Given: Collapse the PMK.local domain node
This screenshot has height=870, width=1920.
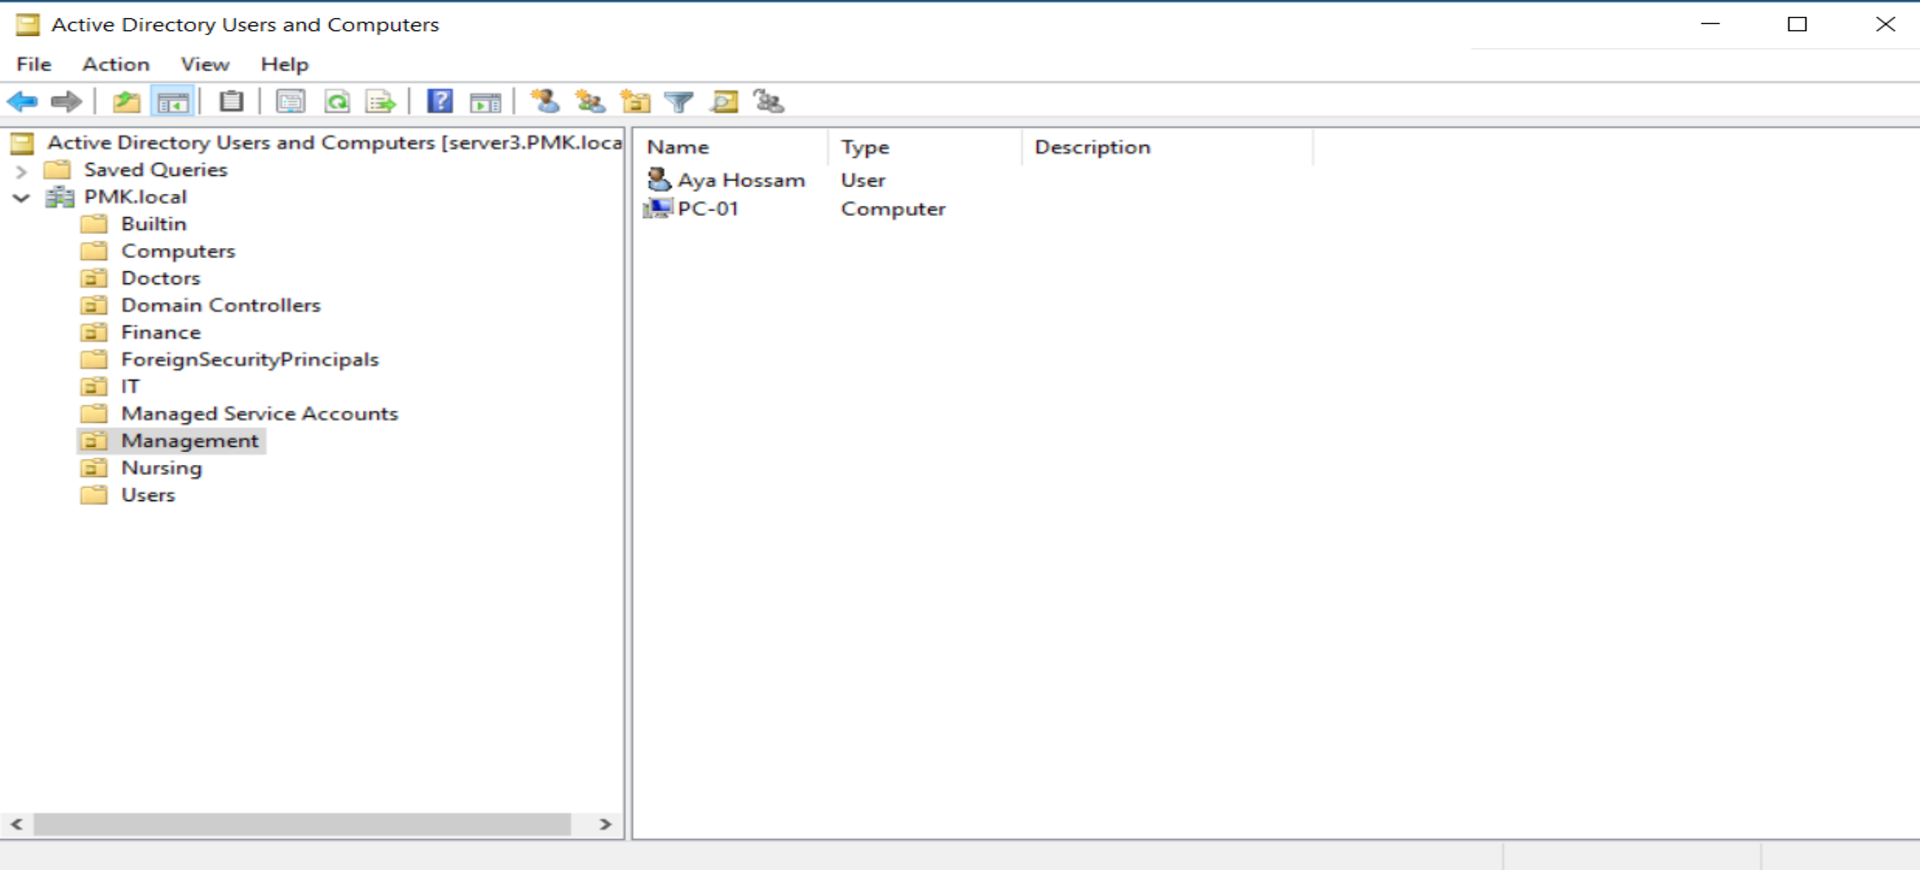Looking at the screenshot, I should click(21, 198).
